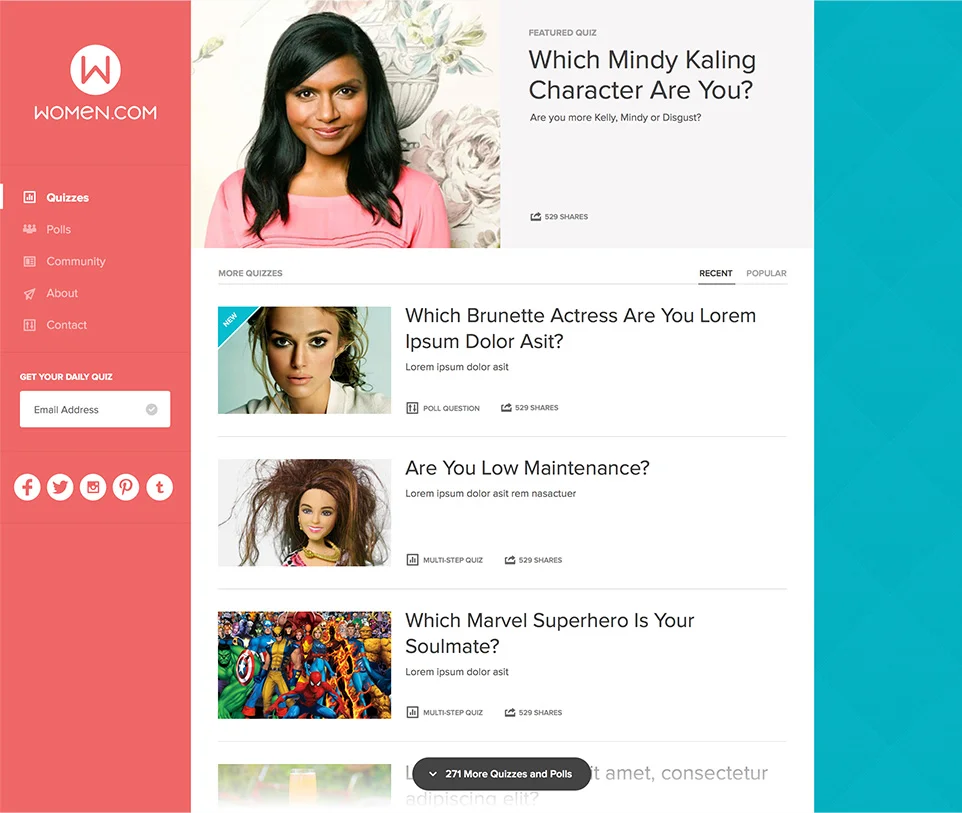Viewport: 962px width, 813px height.
Task: Open the Twitter social icon
Action: 60,487
